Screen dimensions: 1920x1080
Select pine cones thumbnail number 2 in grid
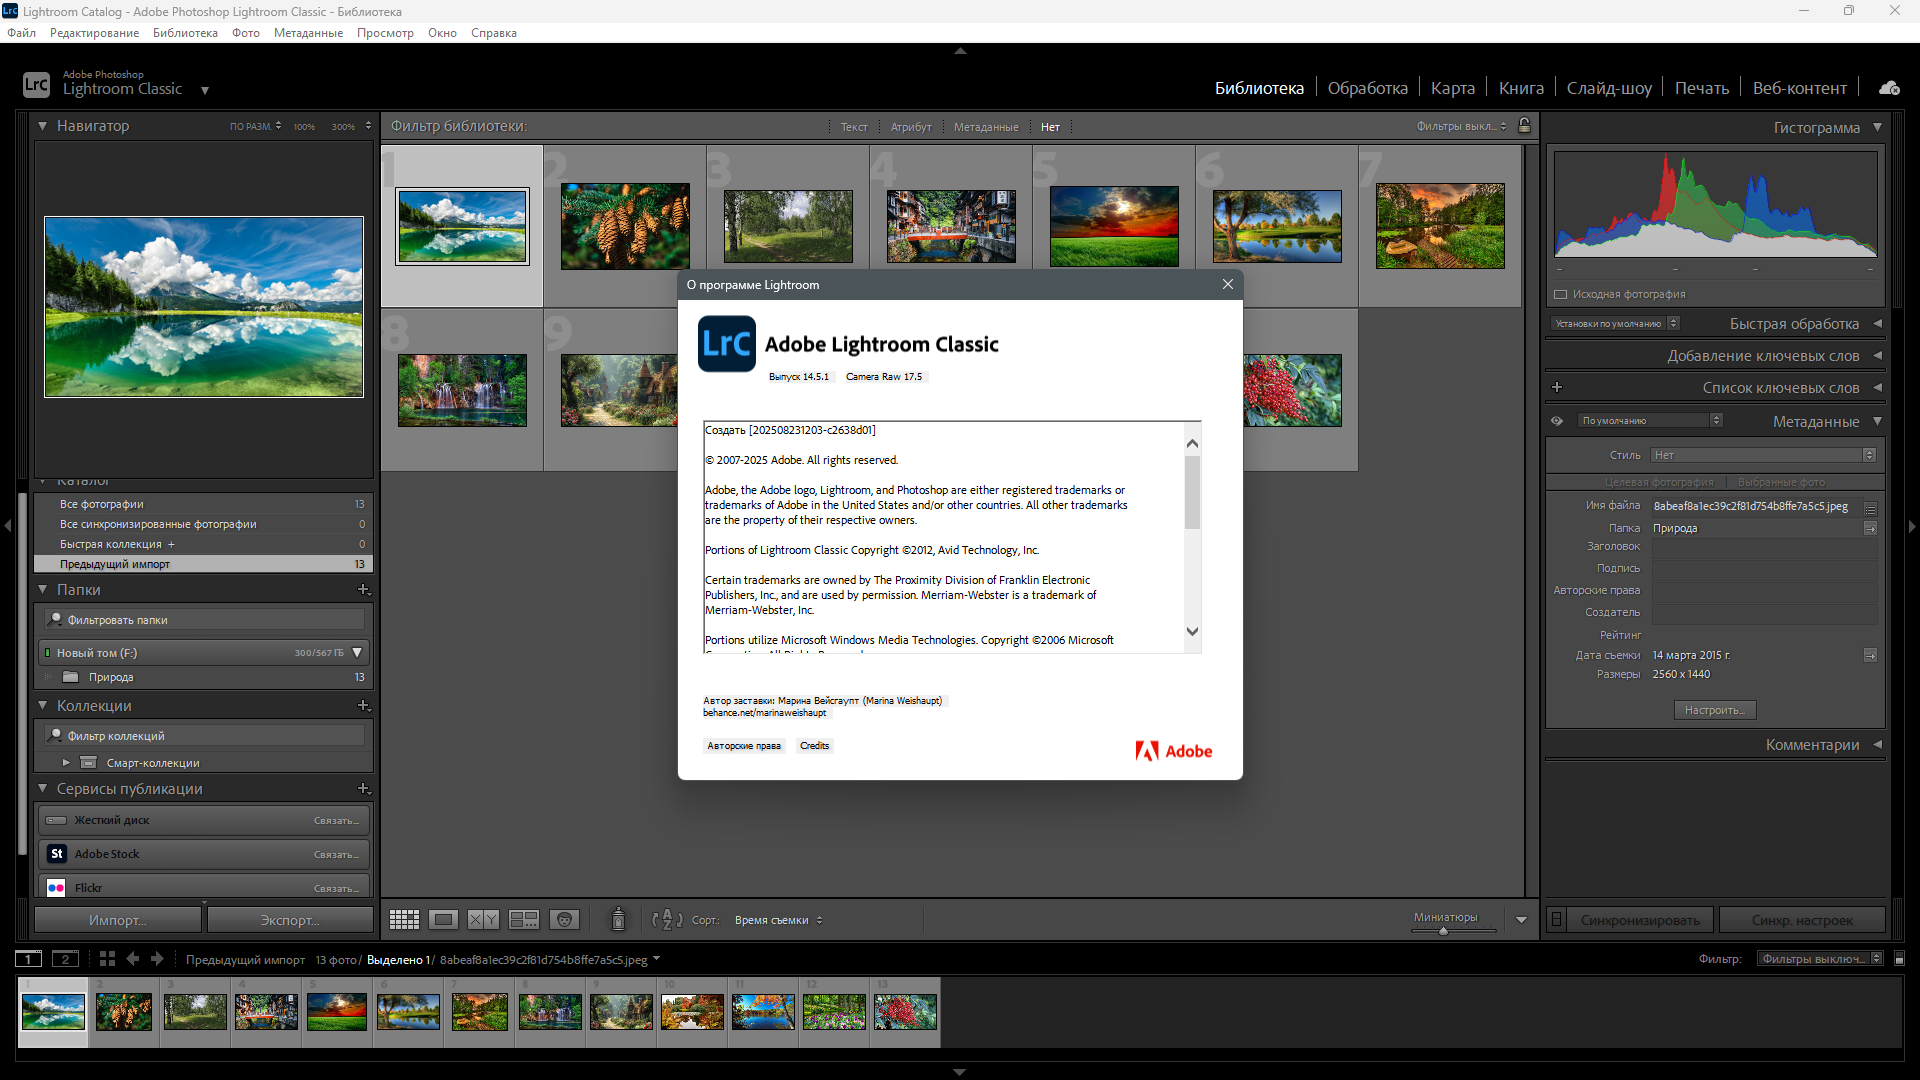[625, 226]
